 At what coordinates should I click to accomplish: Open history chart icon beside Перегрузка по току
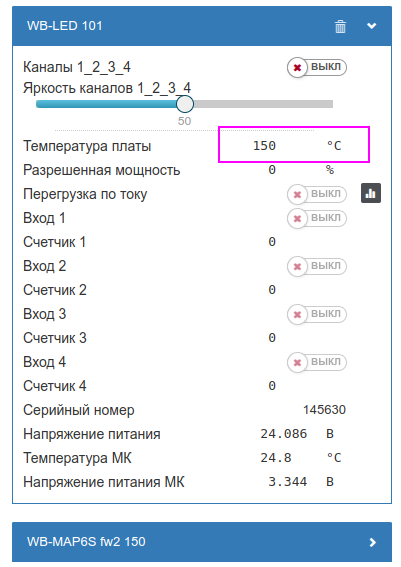pos(371,193)
